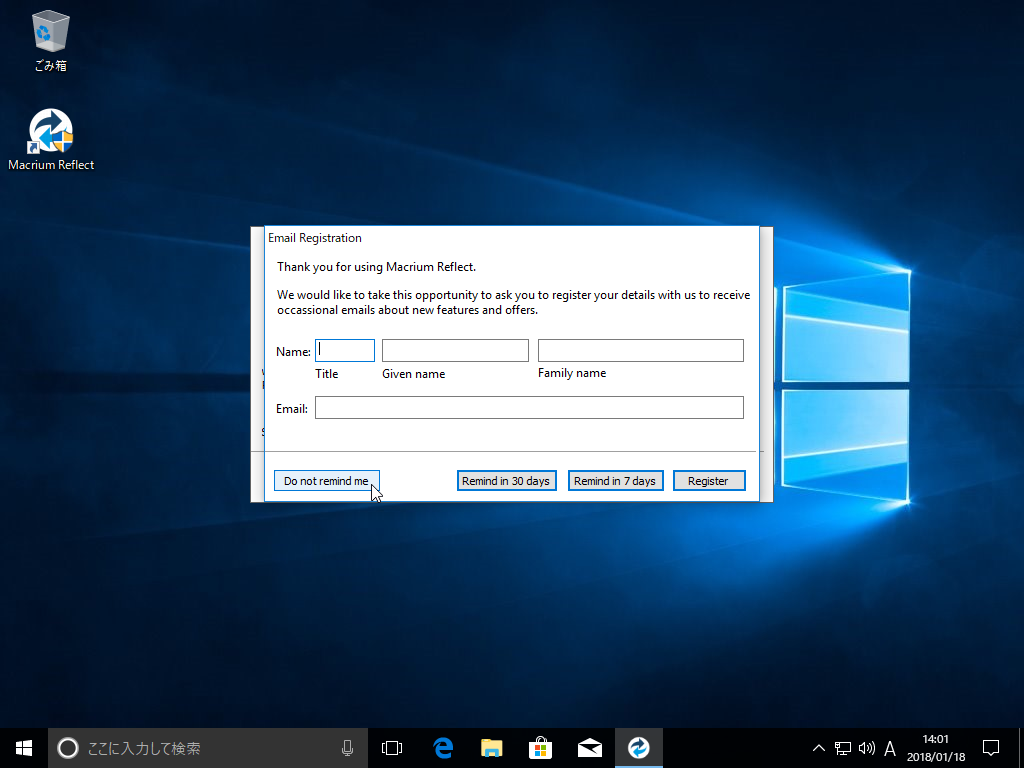1024x768 pixels.
Task: Open the Windows Start menu
Action: [24, 748]
